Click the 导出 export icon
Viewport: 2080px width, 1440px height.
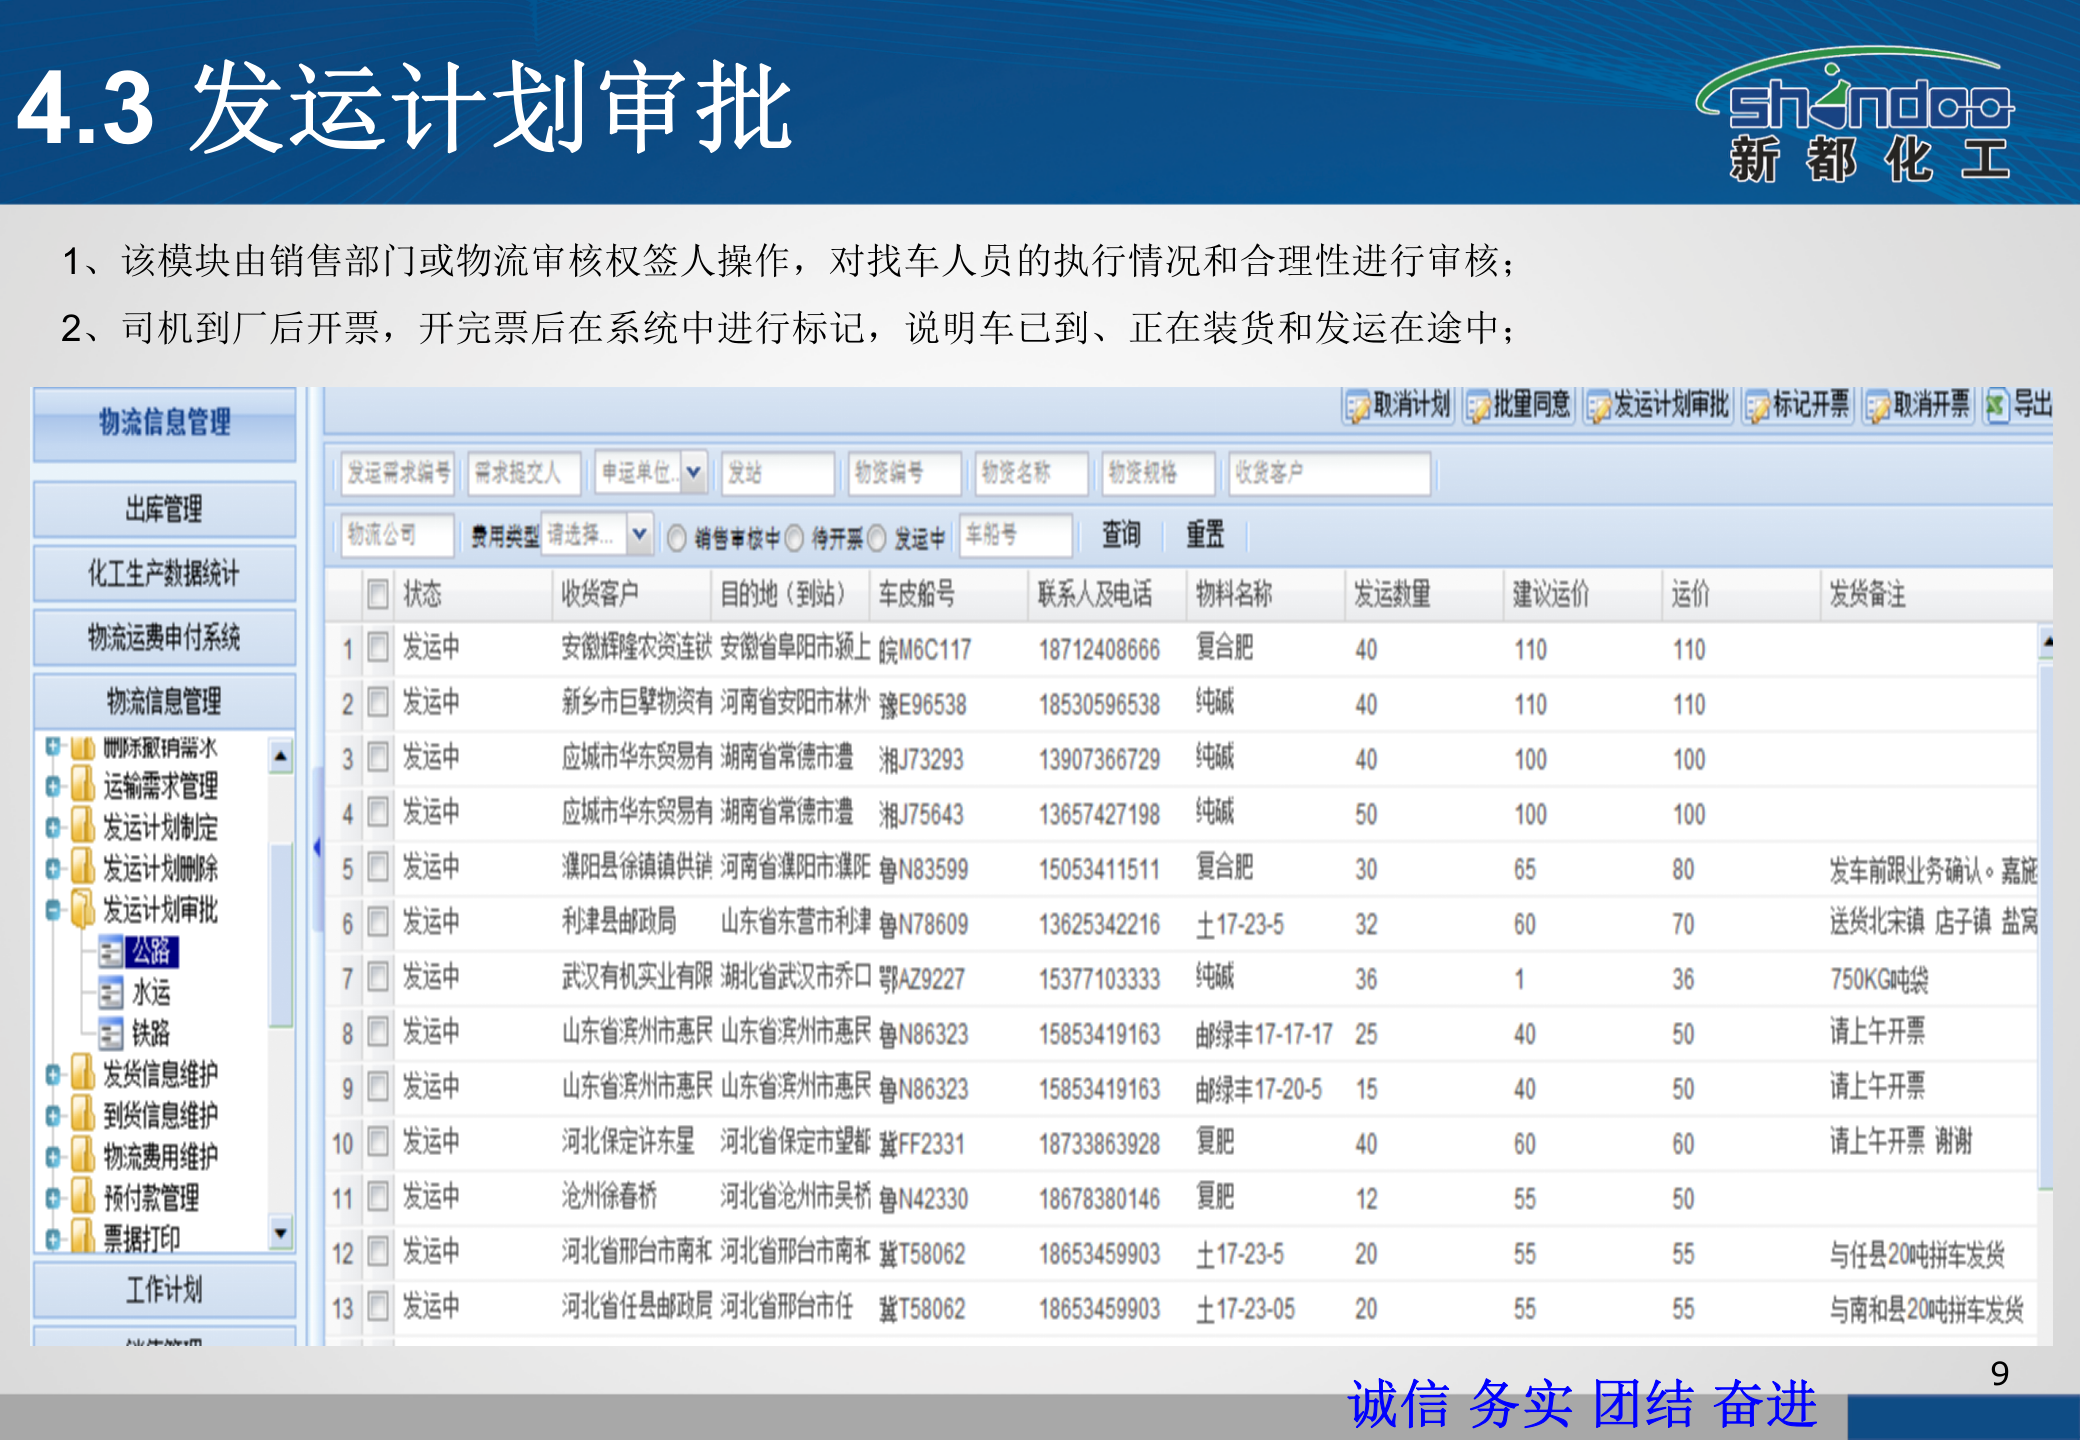coord(2020,406)
